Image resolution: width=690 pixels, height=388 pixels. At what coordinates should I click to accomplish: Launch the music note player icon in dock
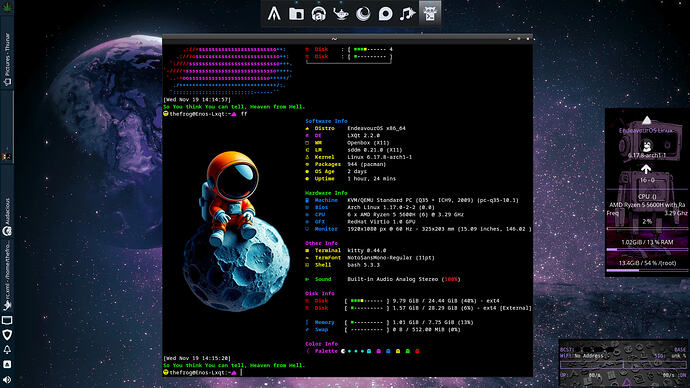point(407,14)
